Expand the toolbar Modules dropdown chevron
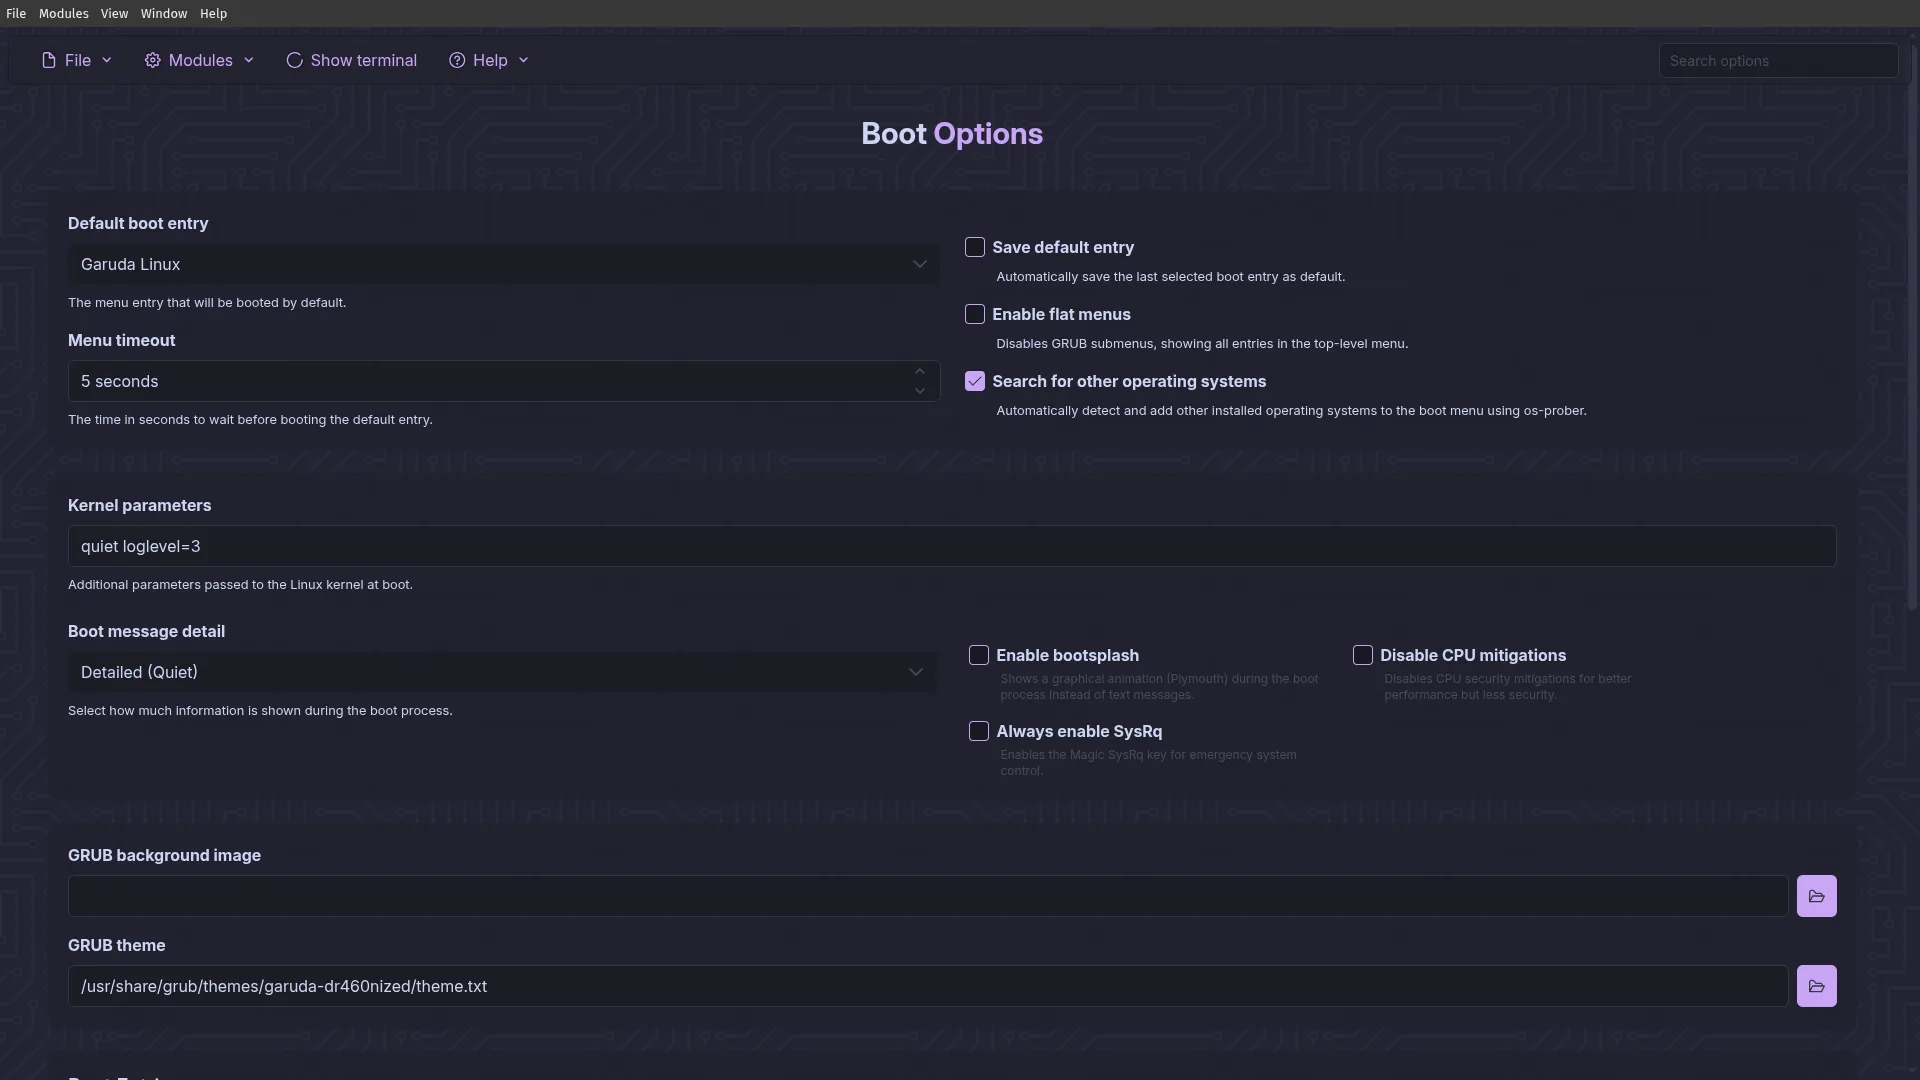Viewport: 1920px width, 1080px height. (x=249, y=60)
